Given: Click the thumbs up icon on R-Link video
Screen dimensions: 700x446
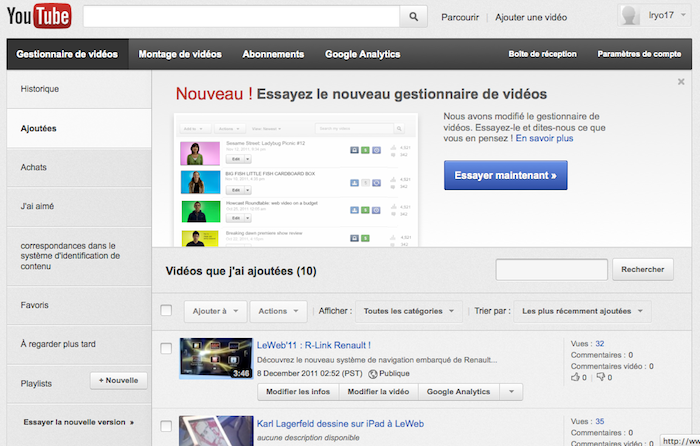Looking at the screenshot, I should pyautogui.click(x=574, y=378).
